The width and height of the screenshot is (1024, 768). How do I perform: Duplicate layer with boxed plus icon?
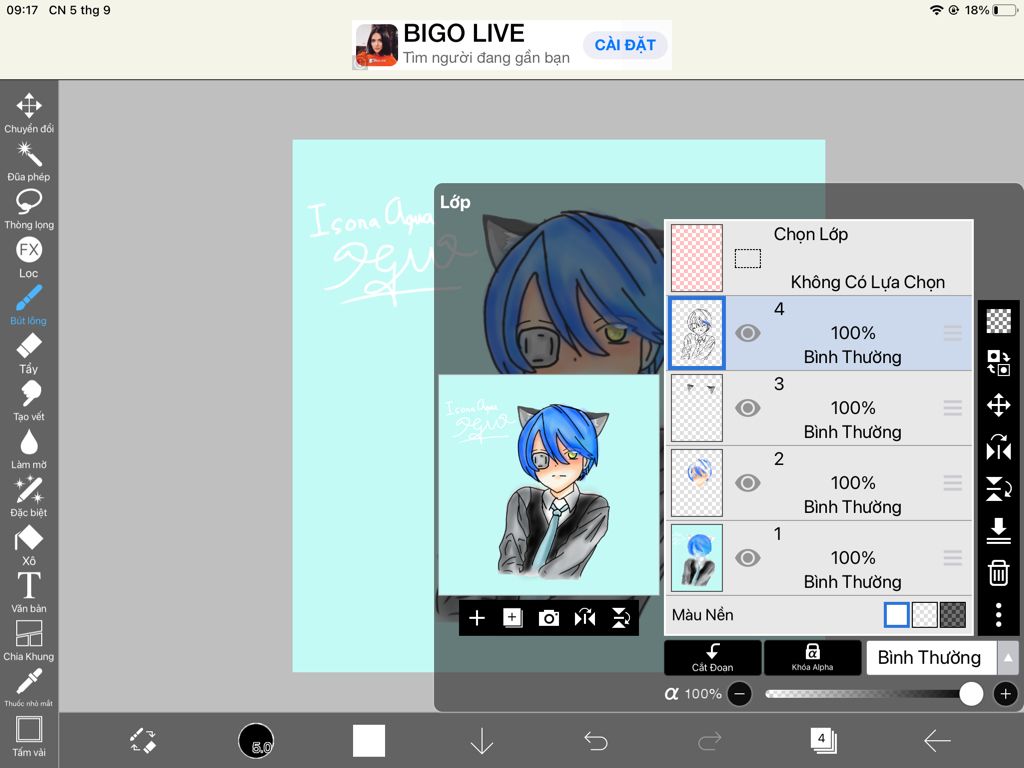click(x=513, y=618)
